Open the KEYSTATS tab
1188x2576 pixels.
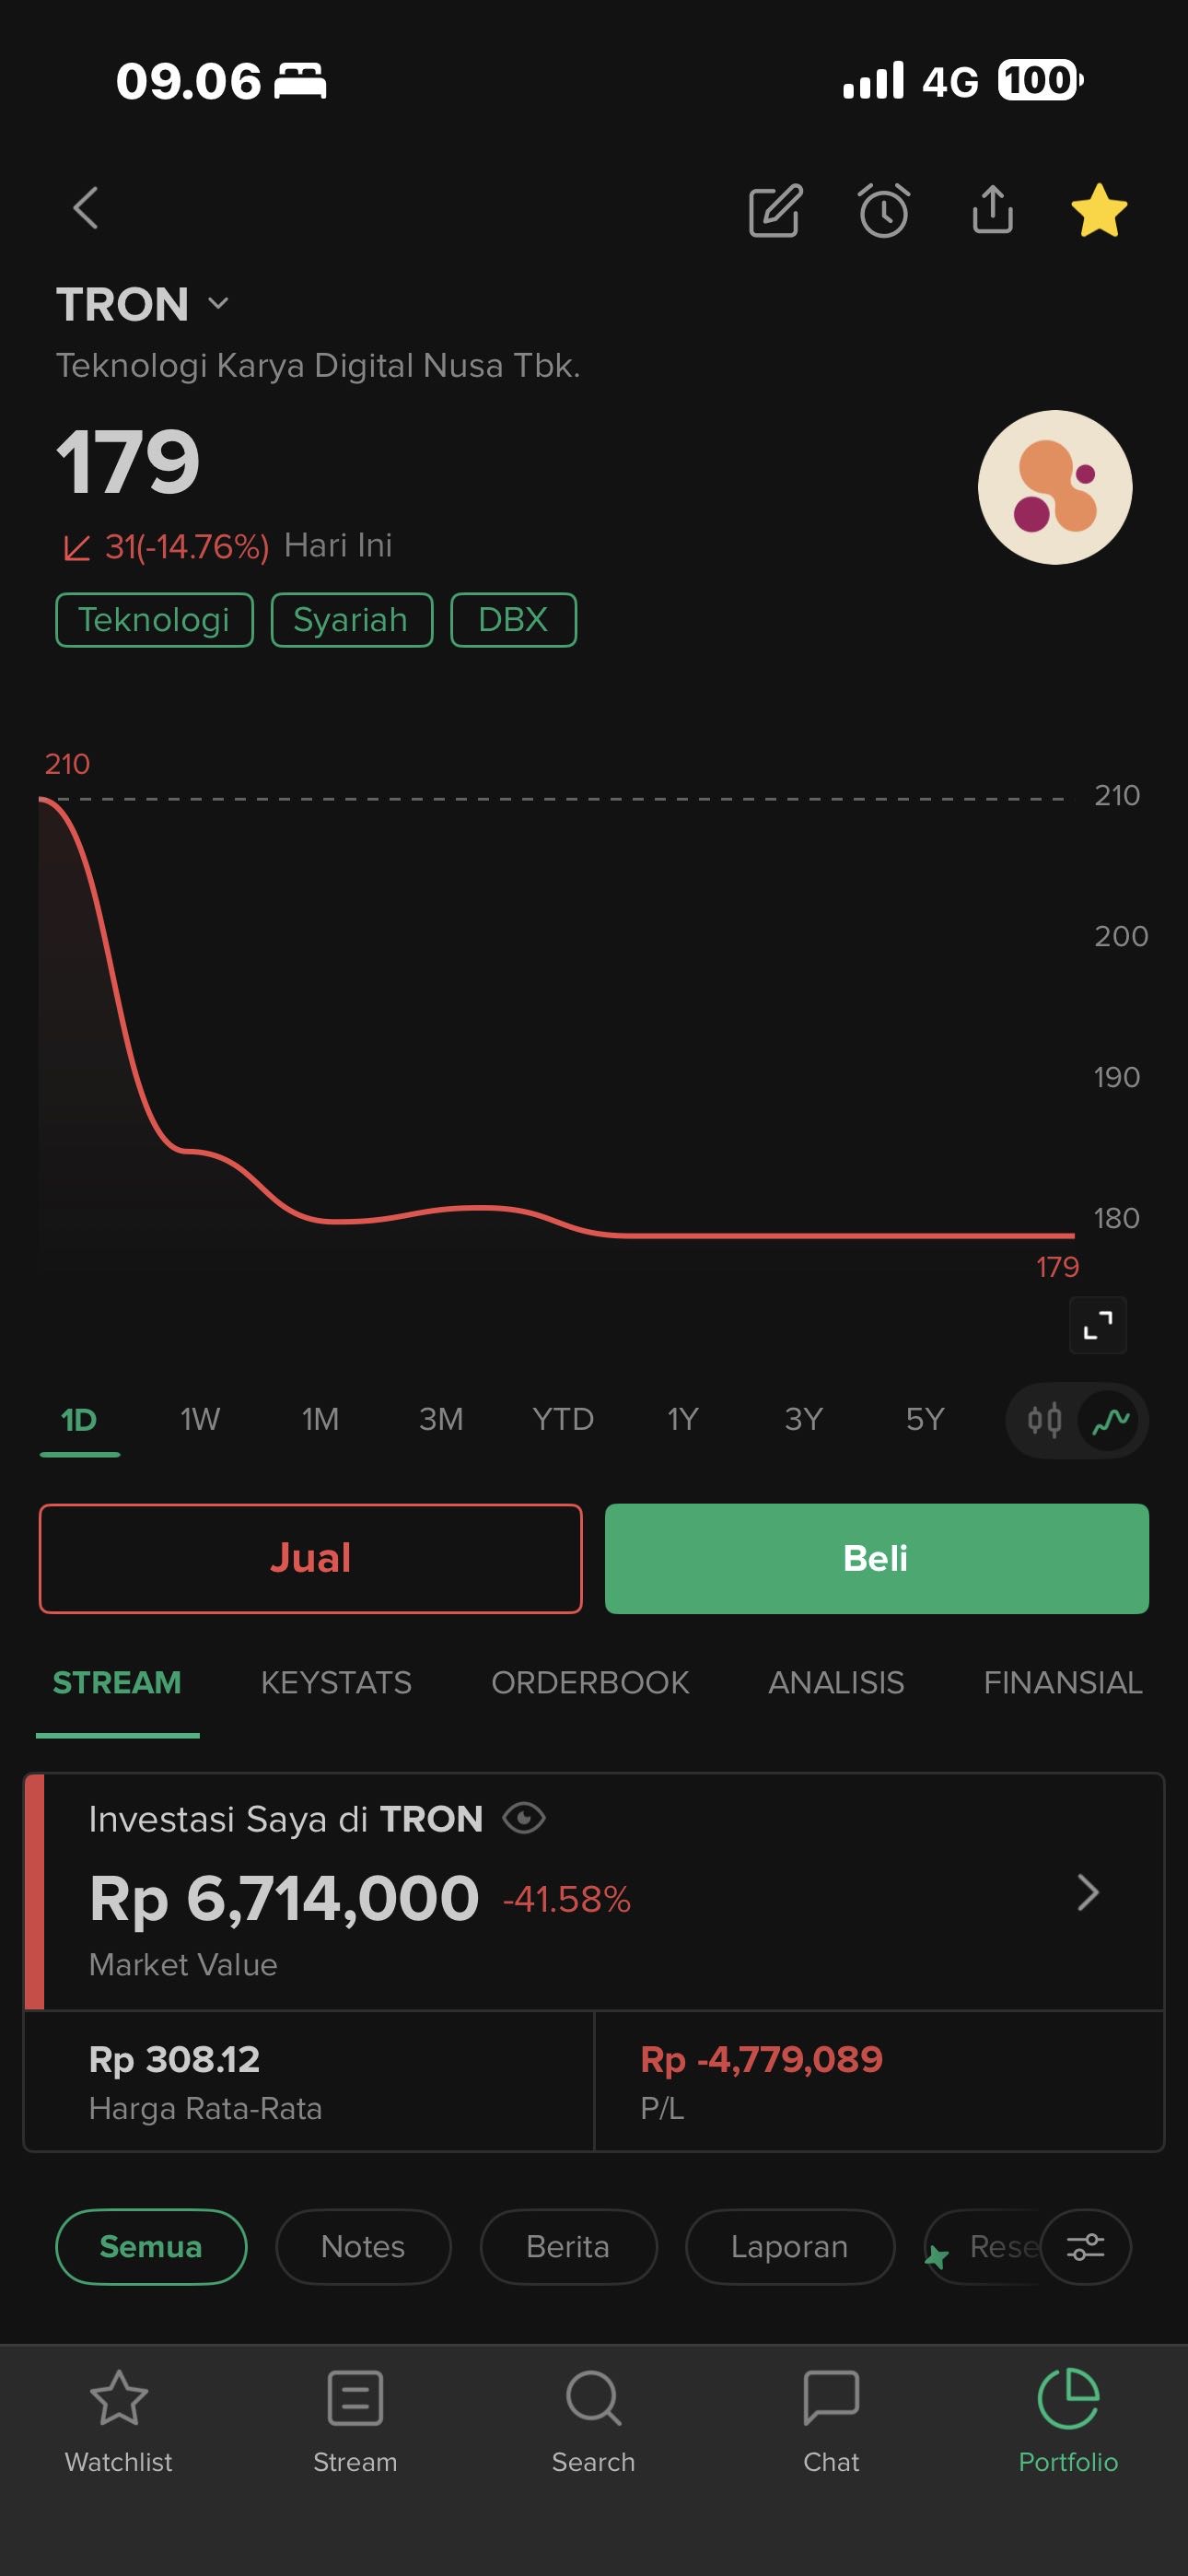[336, 1683]
